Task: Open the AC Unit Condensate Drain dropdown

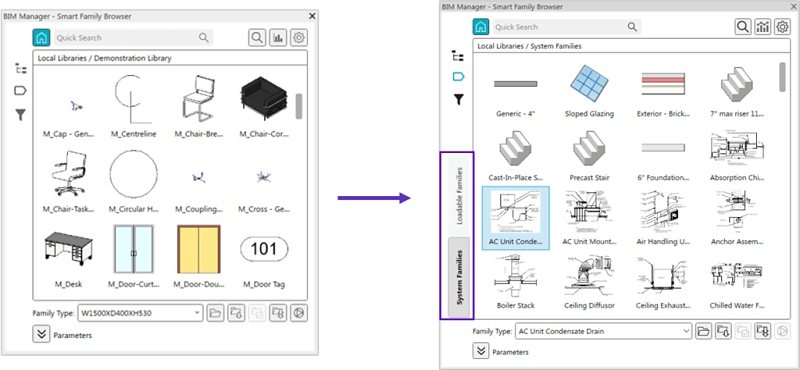Action: tap(604, 331)
